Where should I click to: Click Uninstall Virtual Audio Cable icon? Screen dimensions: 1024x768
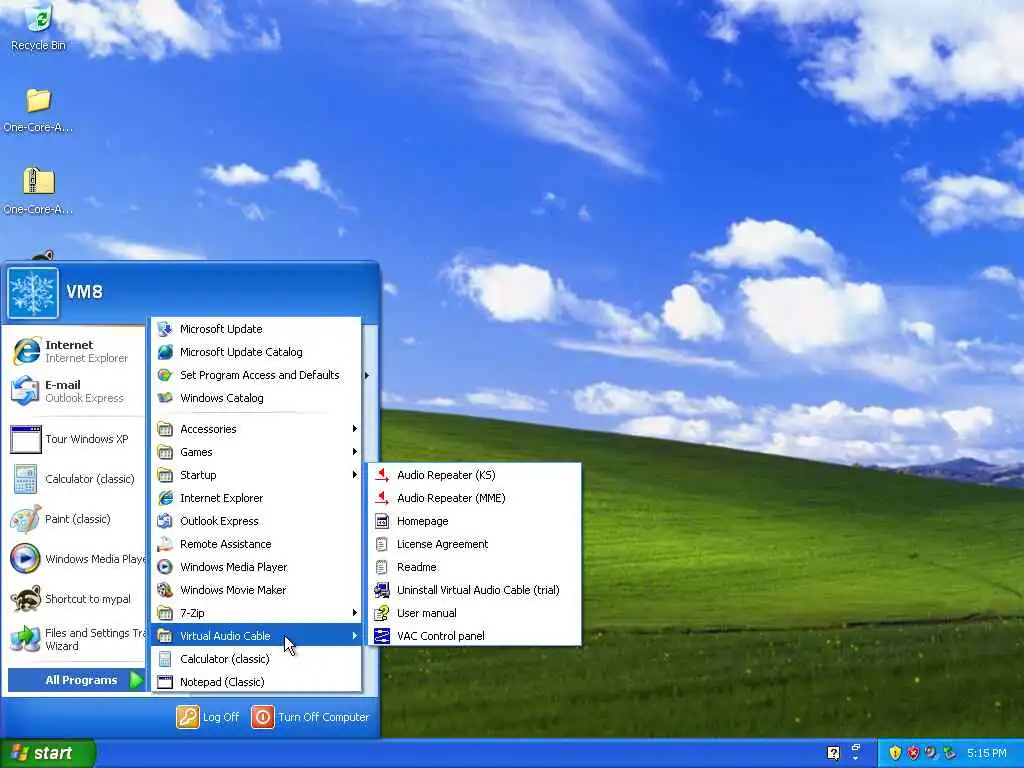[x=382, y=590]
